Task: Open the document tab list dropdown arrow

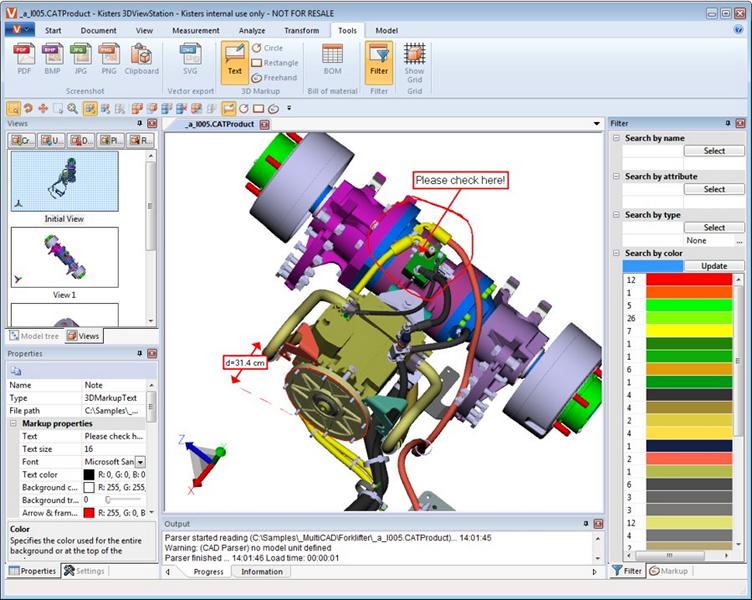Action: 597,124
